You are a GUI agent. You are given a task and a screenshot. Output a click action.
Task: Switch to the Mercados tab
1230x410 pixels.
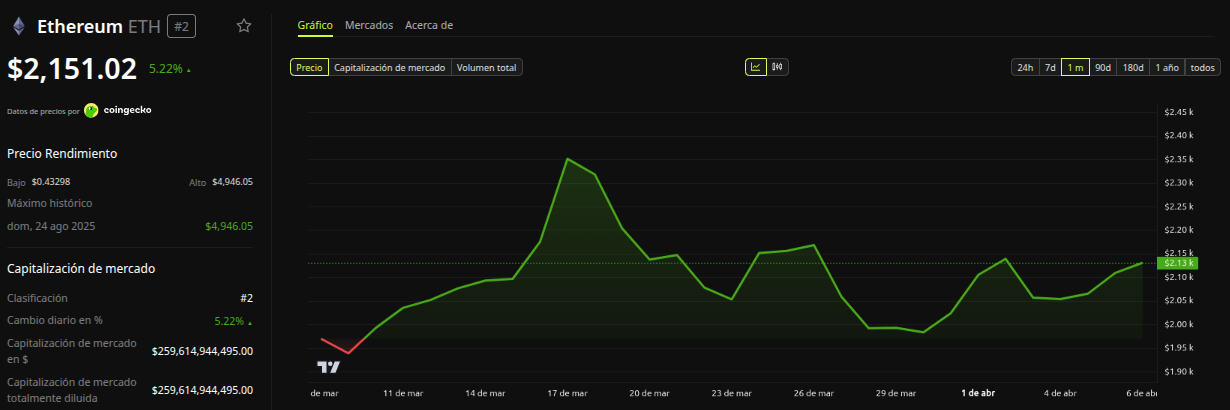click(x=369, y=25)
